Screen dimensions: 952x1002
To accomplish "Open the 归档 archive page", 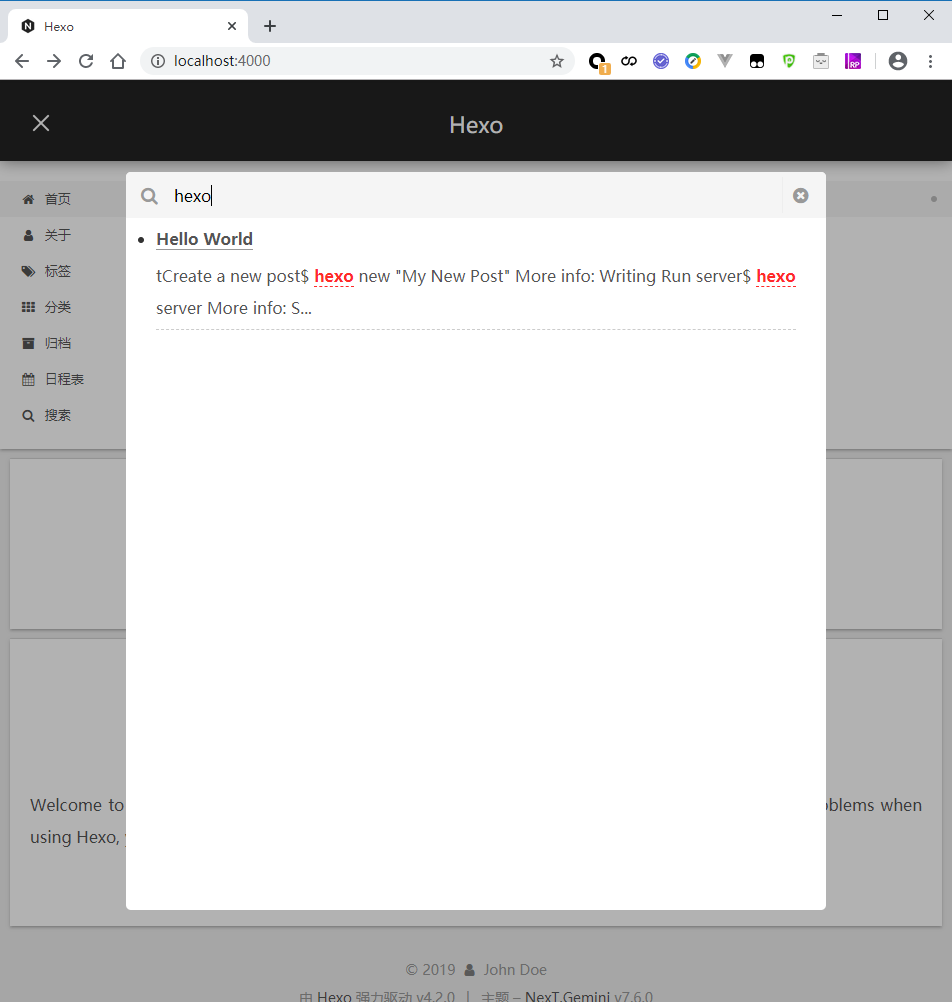I will tap(57, 343).
